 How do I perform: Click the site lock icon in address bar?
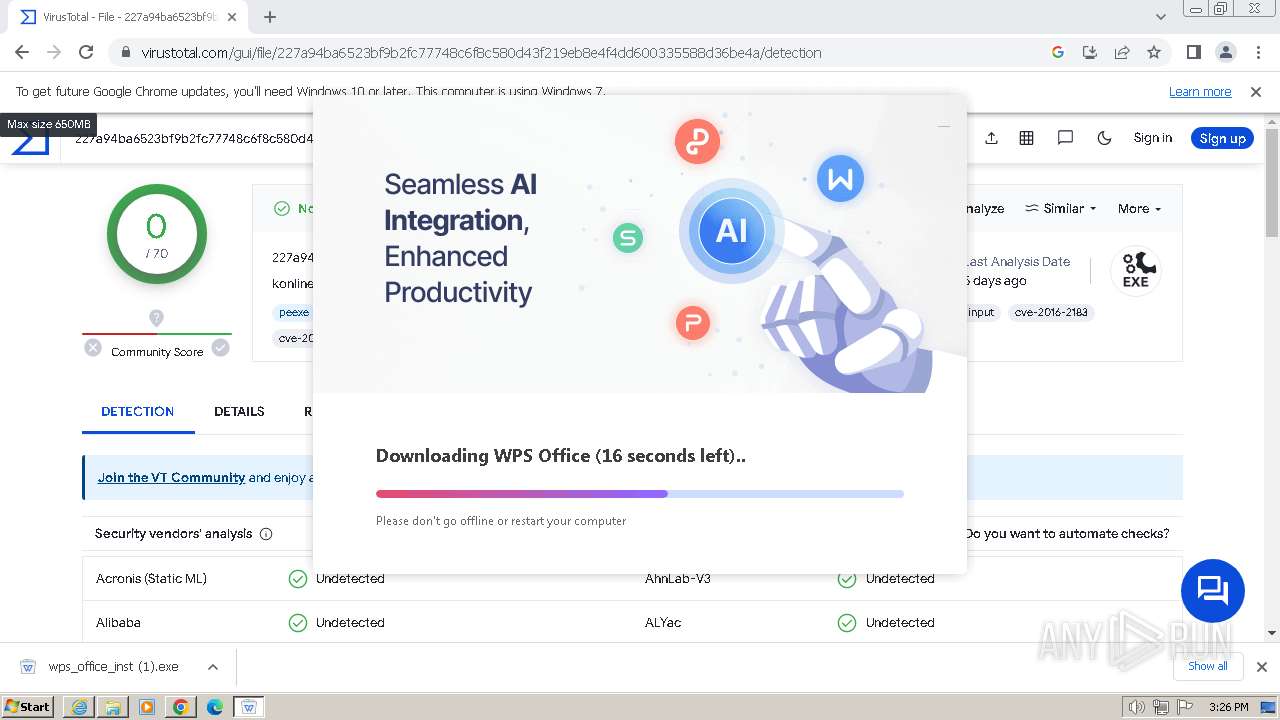coord(125,52)
